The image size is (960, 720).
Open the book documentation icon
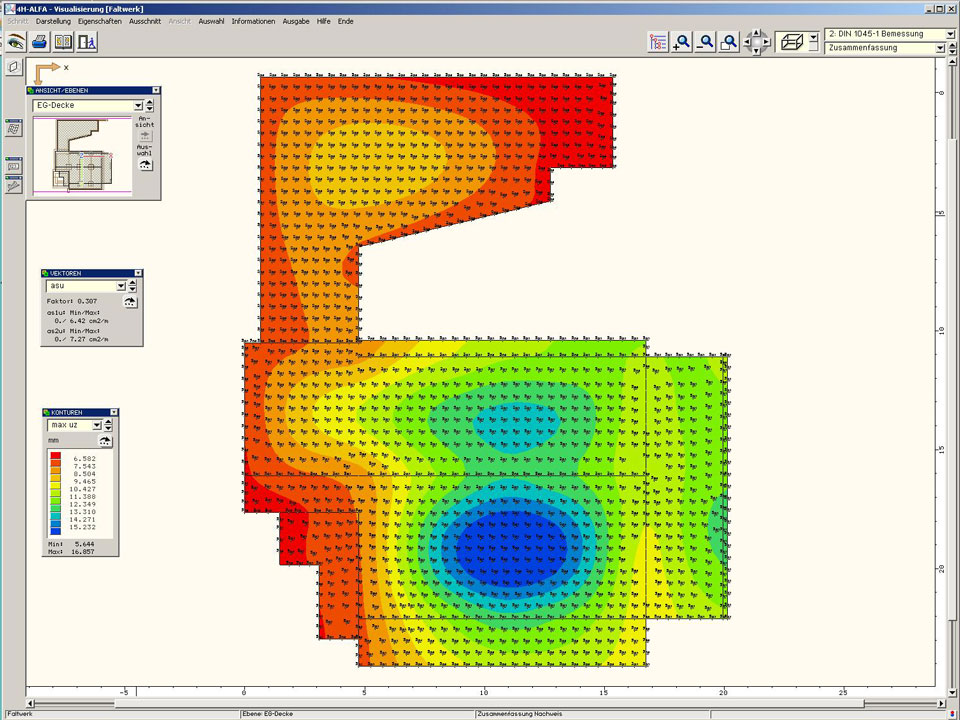coord(64,42)
